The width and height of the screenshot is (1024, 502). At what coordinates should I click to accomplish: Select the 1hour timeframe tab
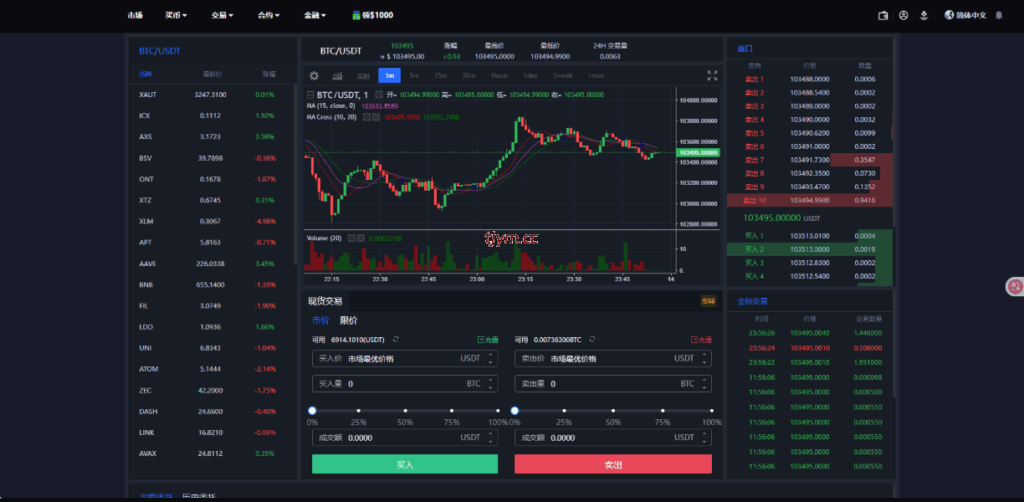point(498,75)
